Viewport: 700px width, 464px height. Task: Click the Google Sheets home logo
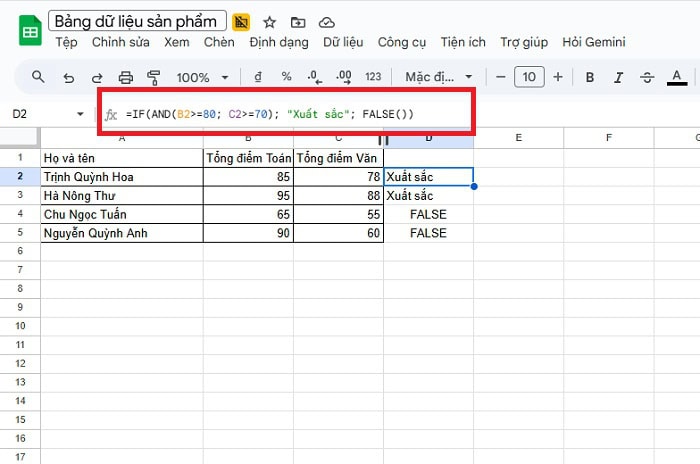click(x=29, y=29)
